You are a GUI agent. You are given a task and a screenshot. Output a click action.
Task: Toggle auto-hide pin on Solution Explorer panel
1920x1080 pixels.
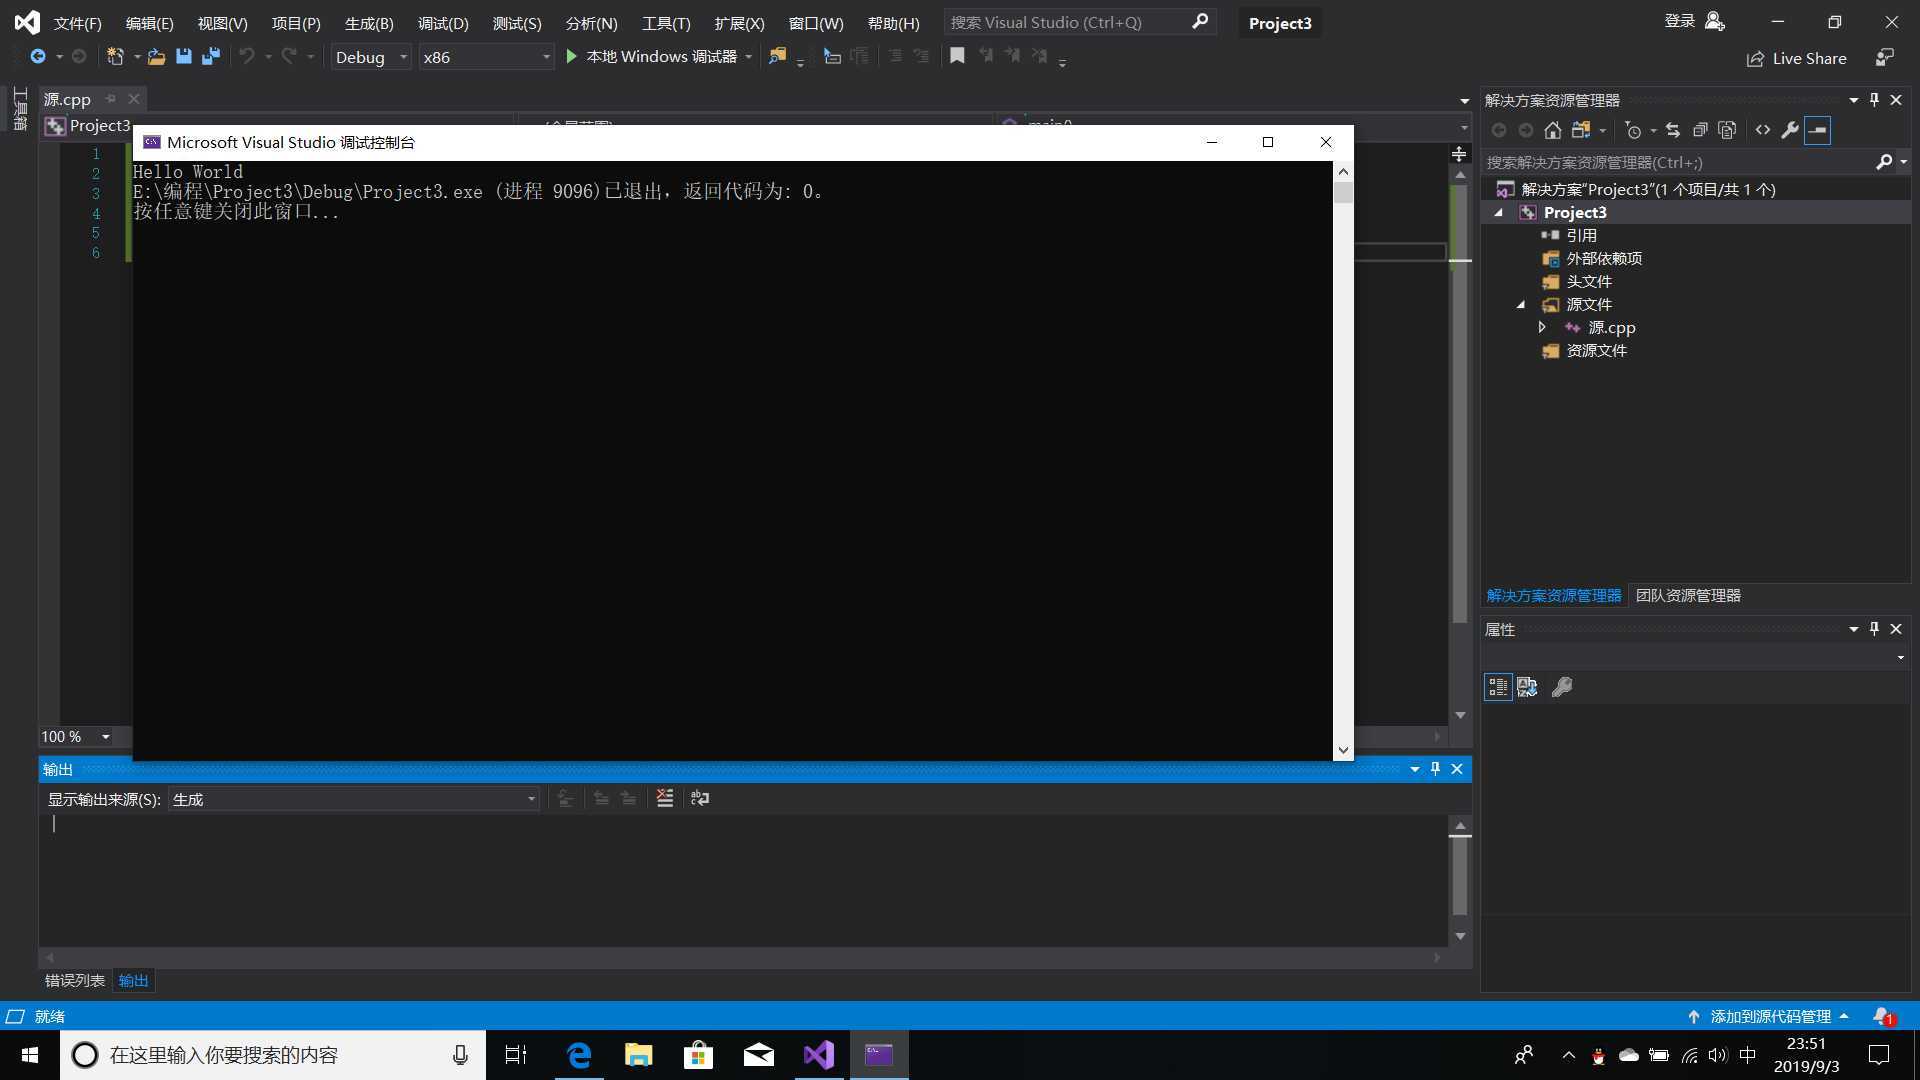[x=1874, y=100]
